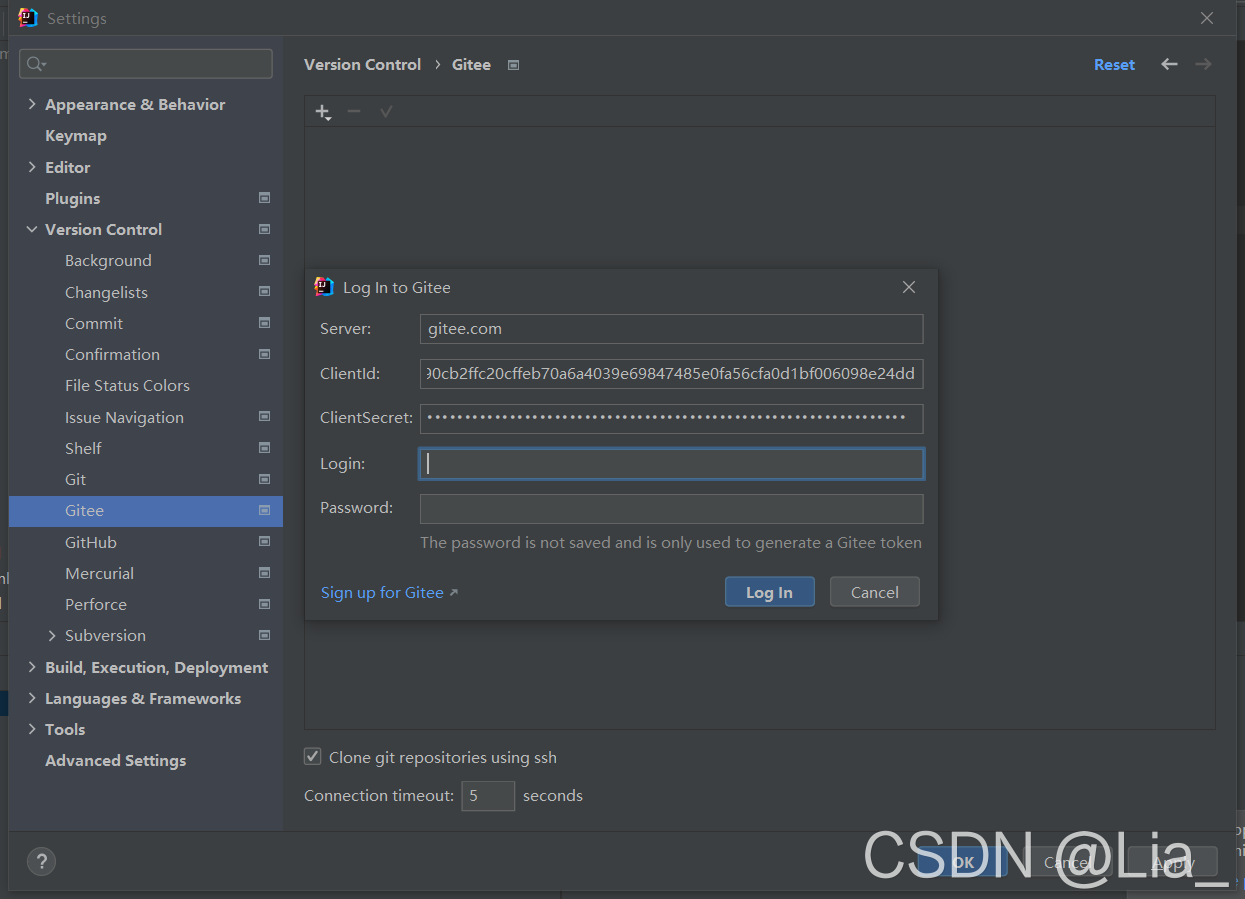Screen dimensions: 1245x899
Task: Click the forward arrow in Settings header
Action: [1203, 64]
